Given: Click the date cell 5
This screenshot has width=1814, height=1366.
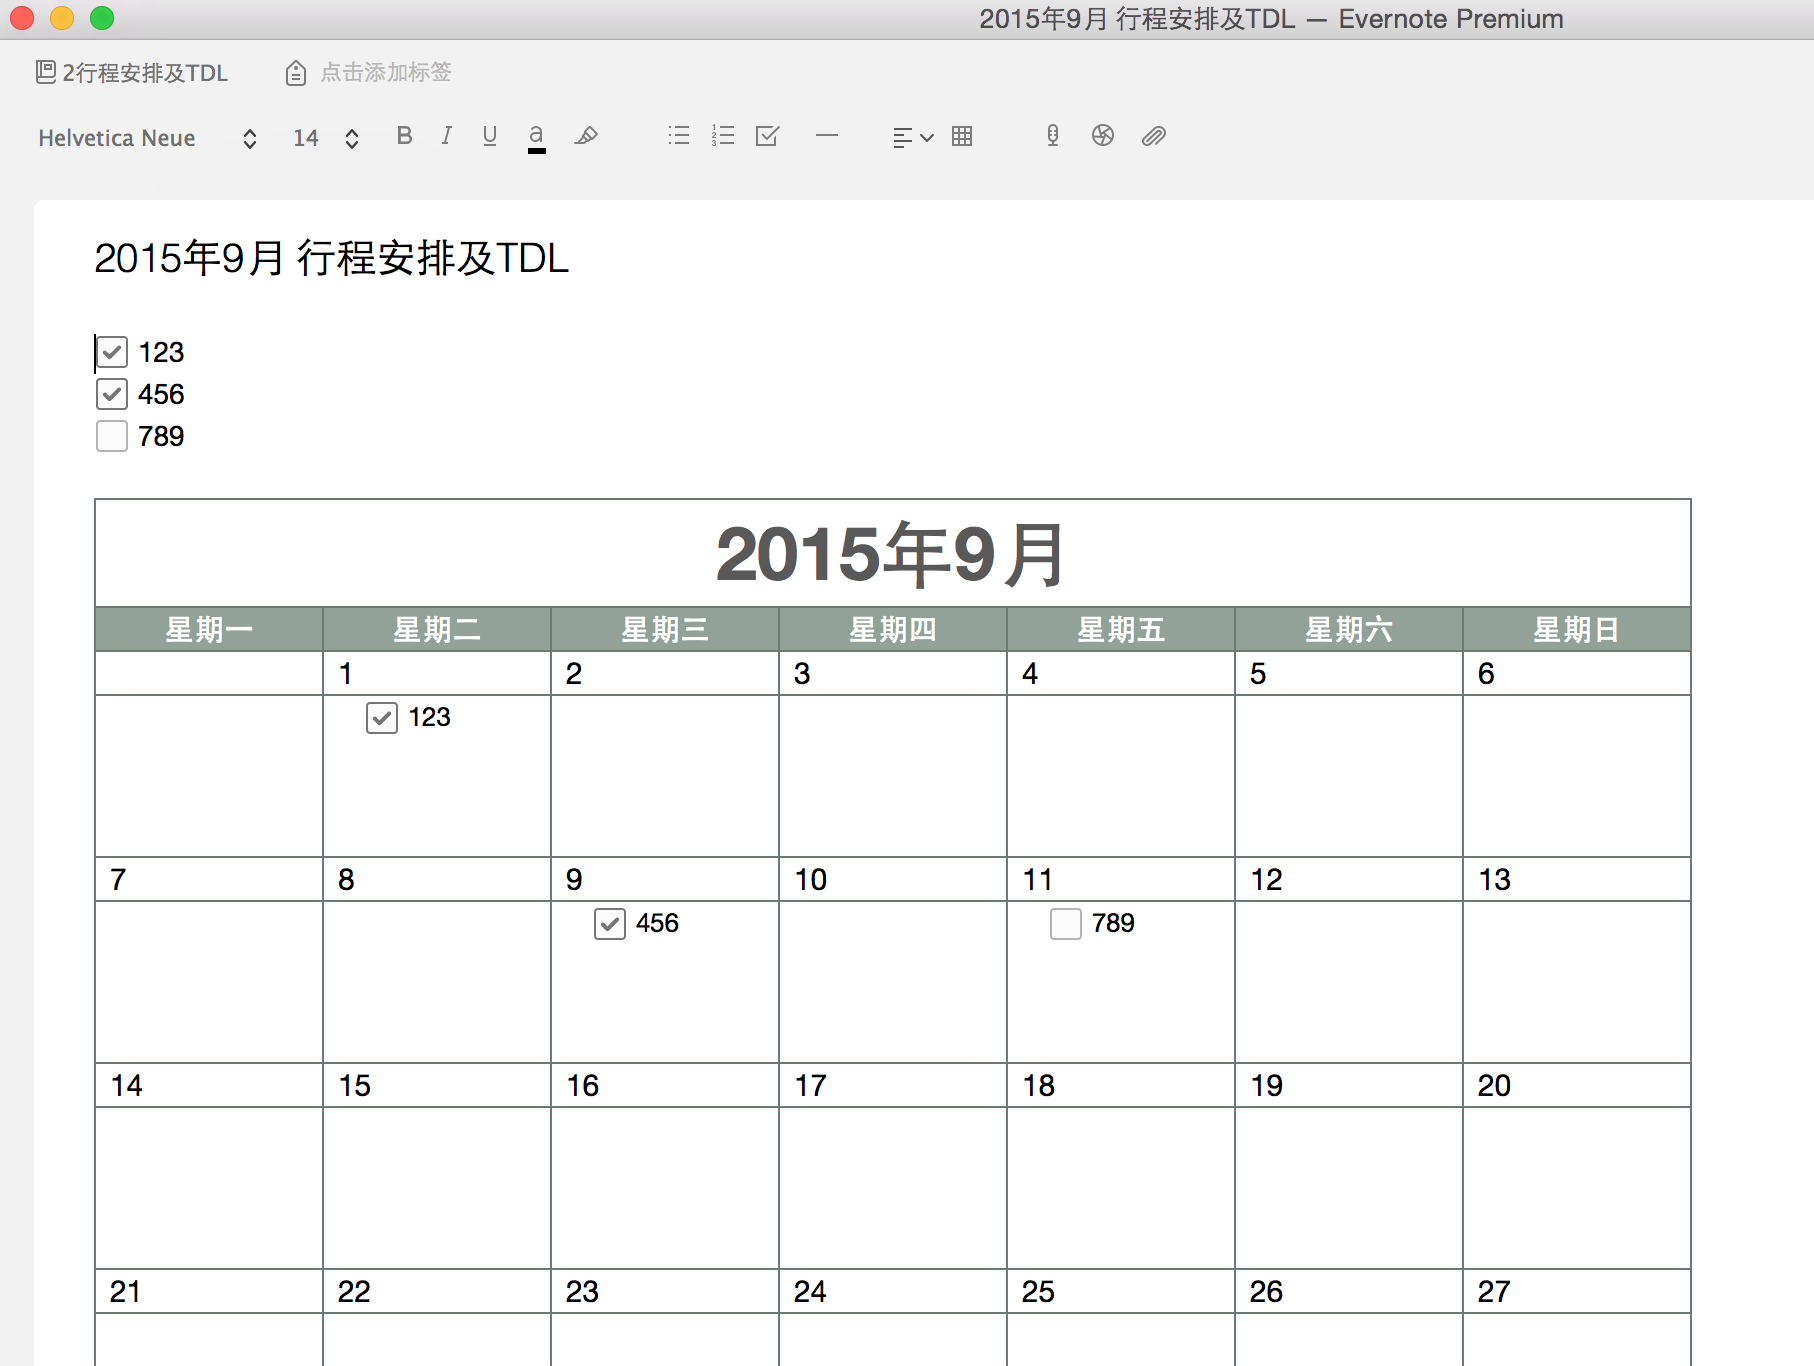Looking at the screenshot, I should click(1349, 674).
